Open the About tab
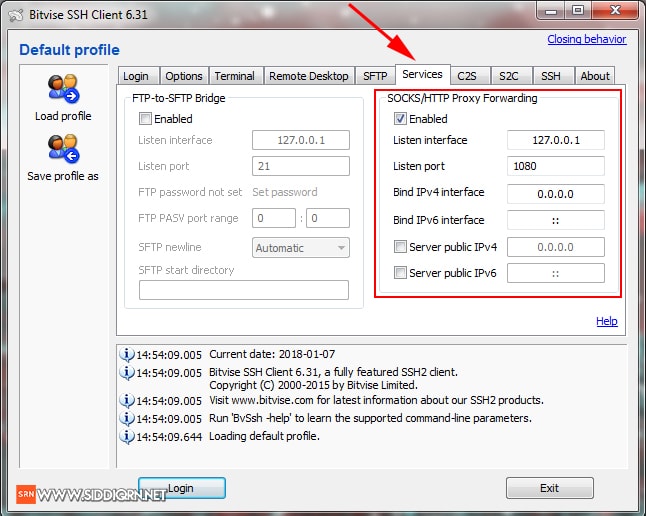Image resolution: width=646 pixels, height=516 pixels. (595, 76)
